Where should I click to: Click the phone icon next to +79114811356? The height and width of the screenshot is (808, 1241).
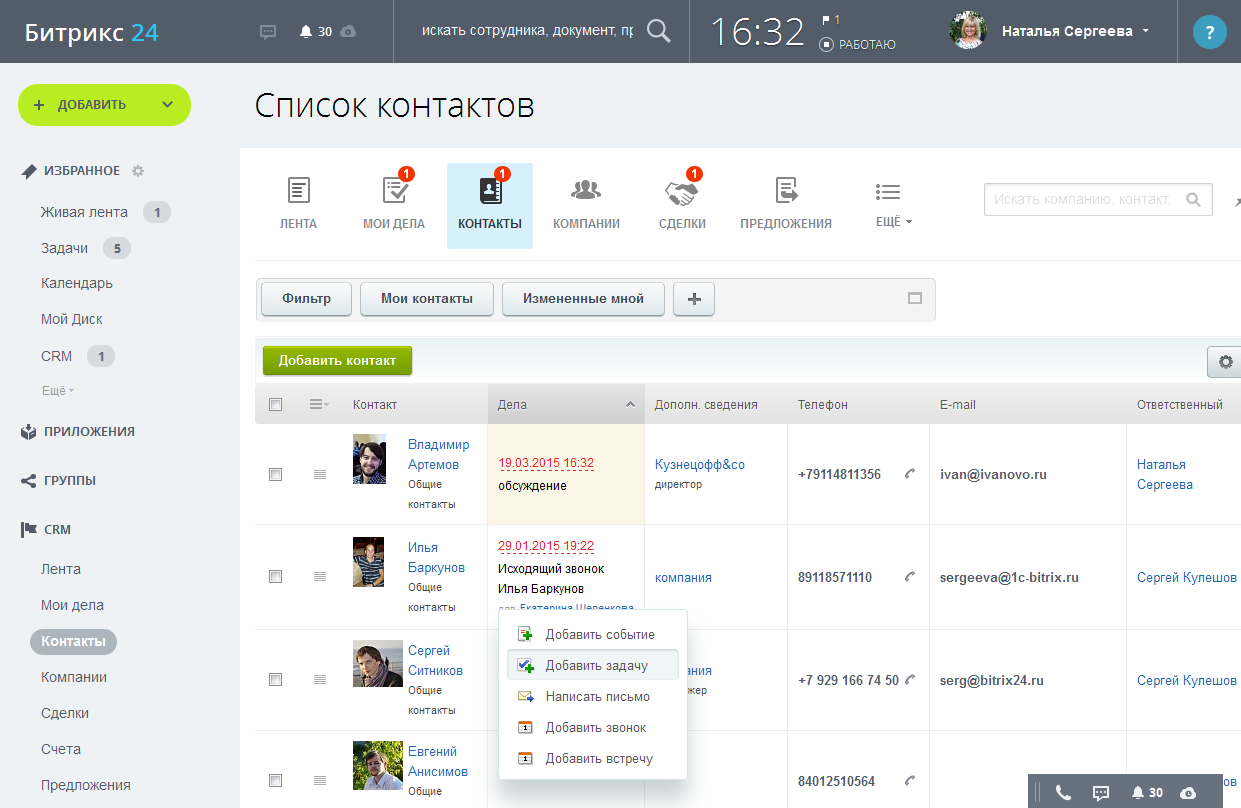coord(909,474)
